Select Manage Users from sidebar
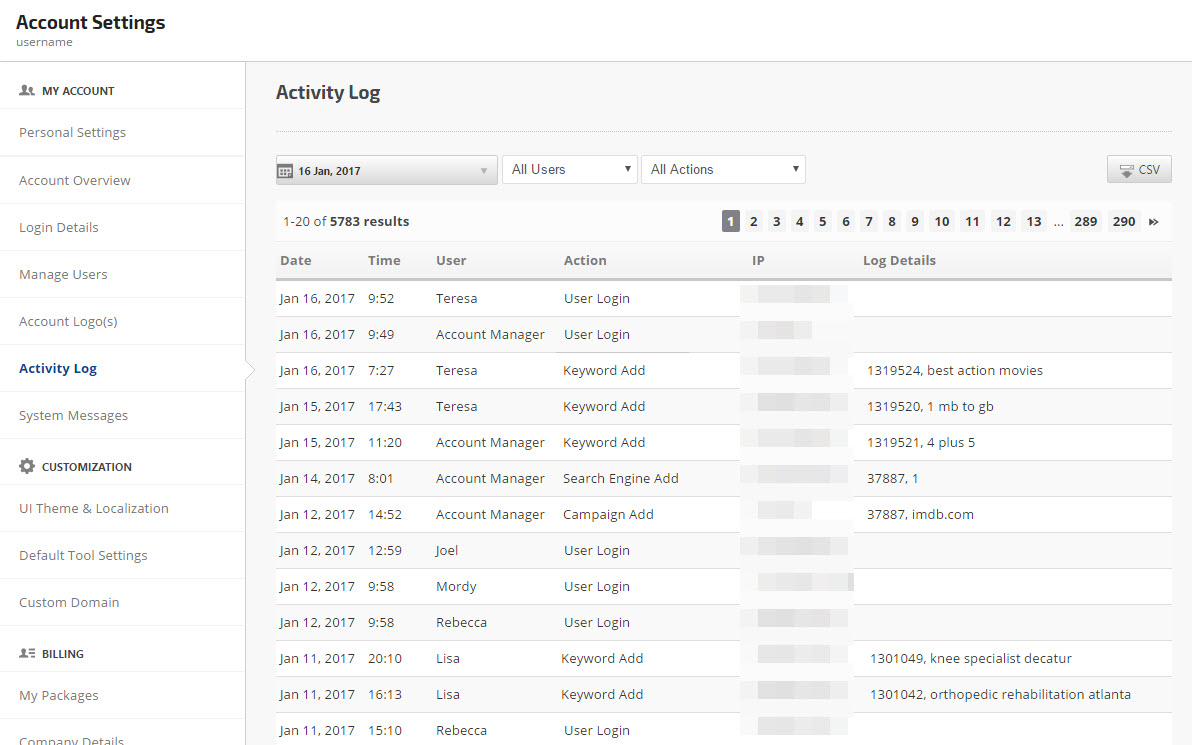This screenshot has height=745, width=1192. pos(63,275)
